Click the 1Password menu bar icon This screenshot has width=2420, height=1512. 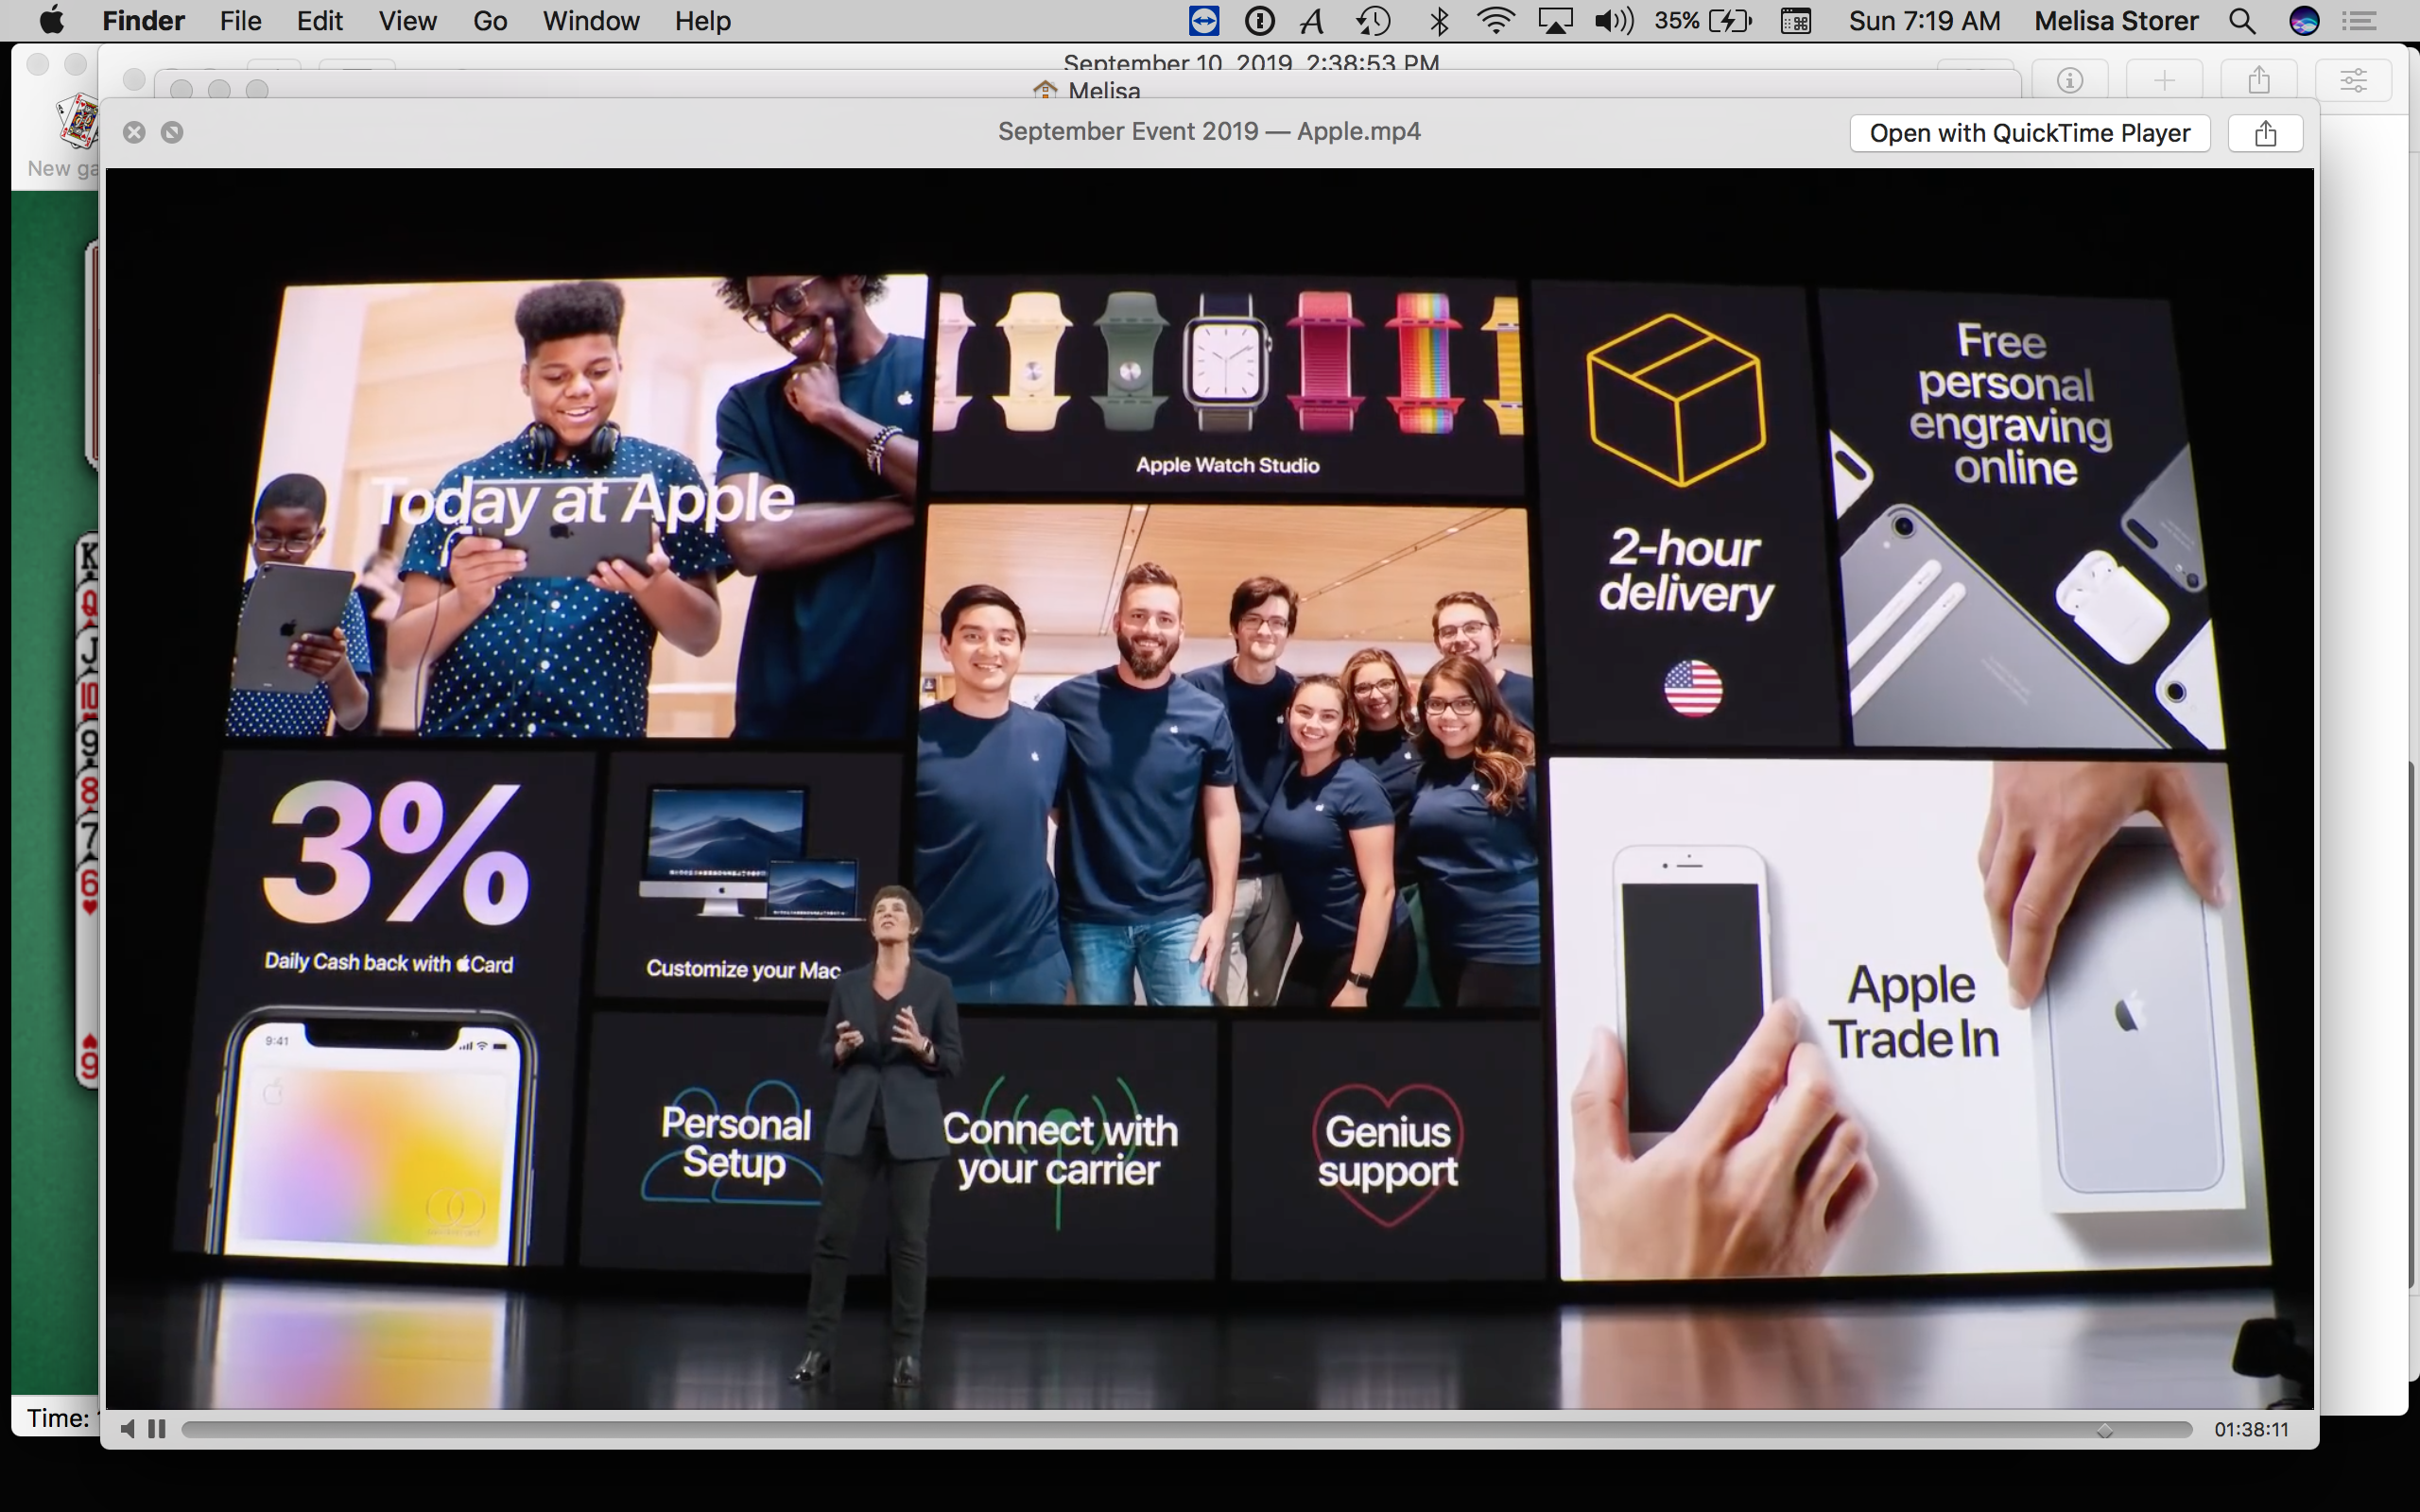1259,21
